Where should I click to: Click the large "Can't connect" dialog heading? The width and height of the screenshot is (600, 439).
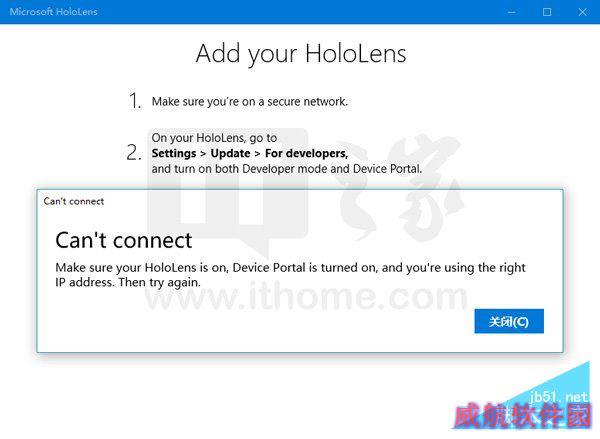(123, 240)
